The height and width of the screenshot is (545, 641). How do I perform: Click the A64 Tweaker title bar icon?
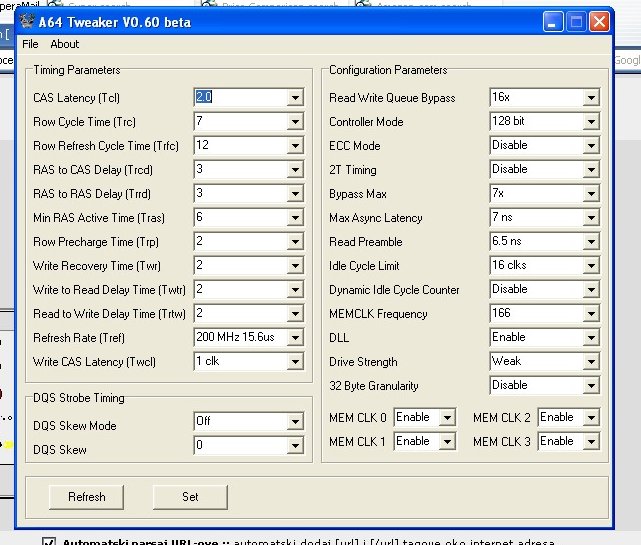[x=27, y=21]
